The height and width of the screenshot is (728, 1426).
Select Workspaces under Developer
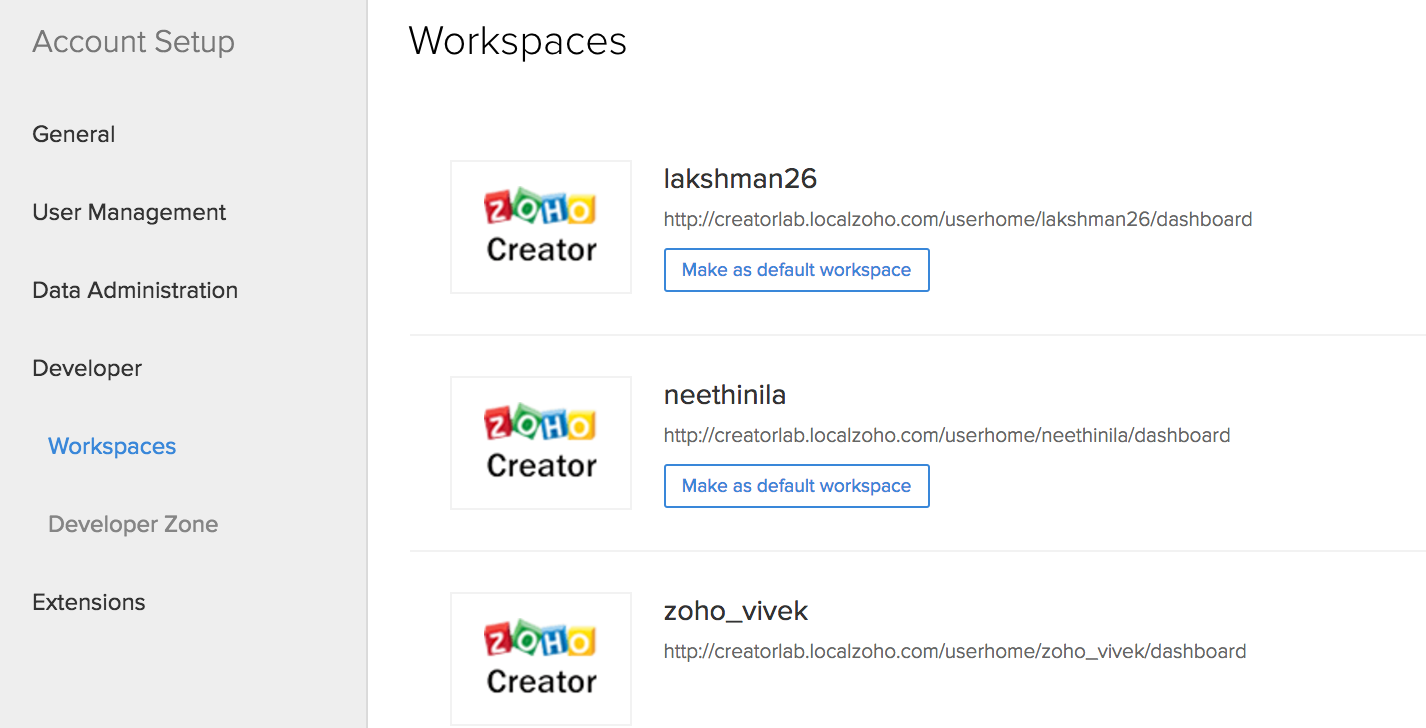111,446
